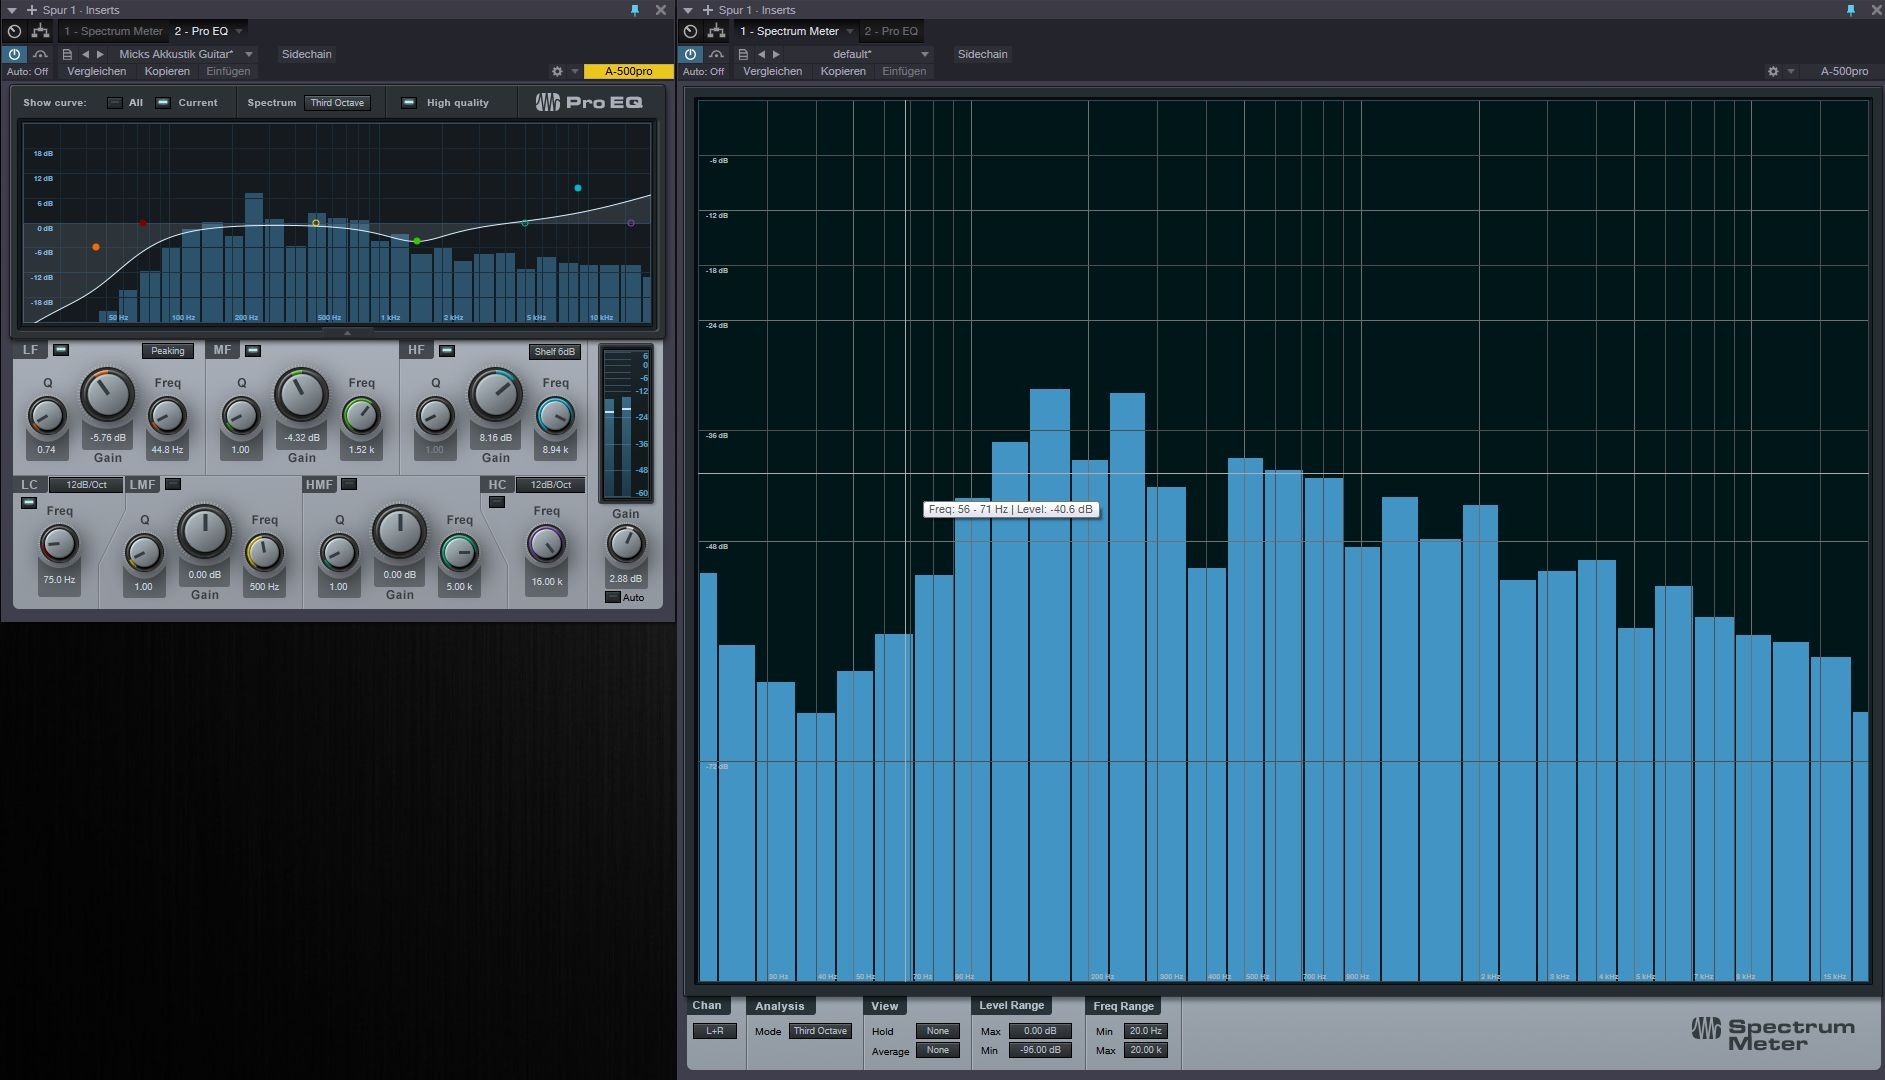Open Micks Akkustik Guitar preset dropdown
1885x1080 pixels.
pyautogui.click(x=185, y=54)
